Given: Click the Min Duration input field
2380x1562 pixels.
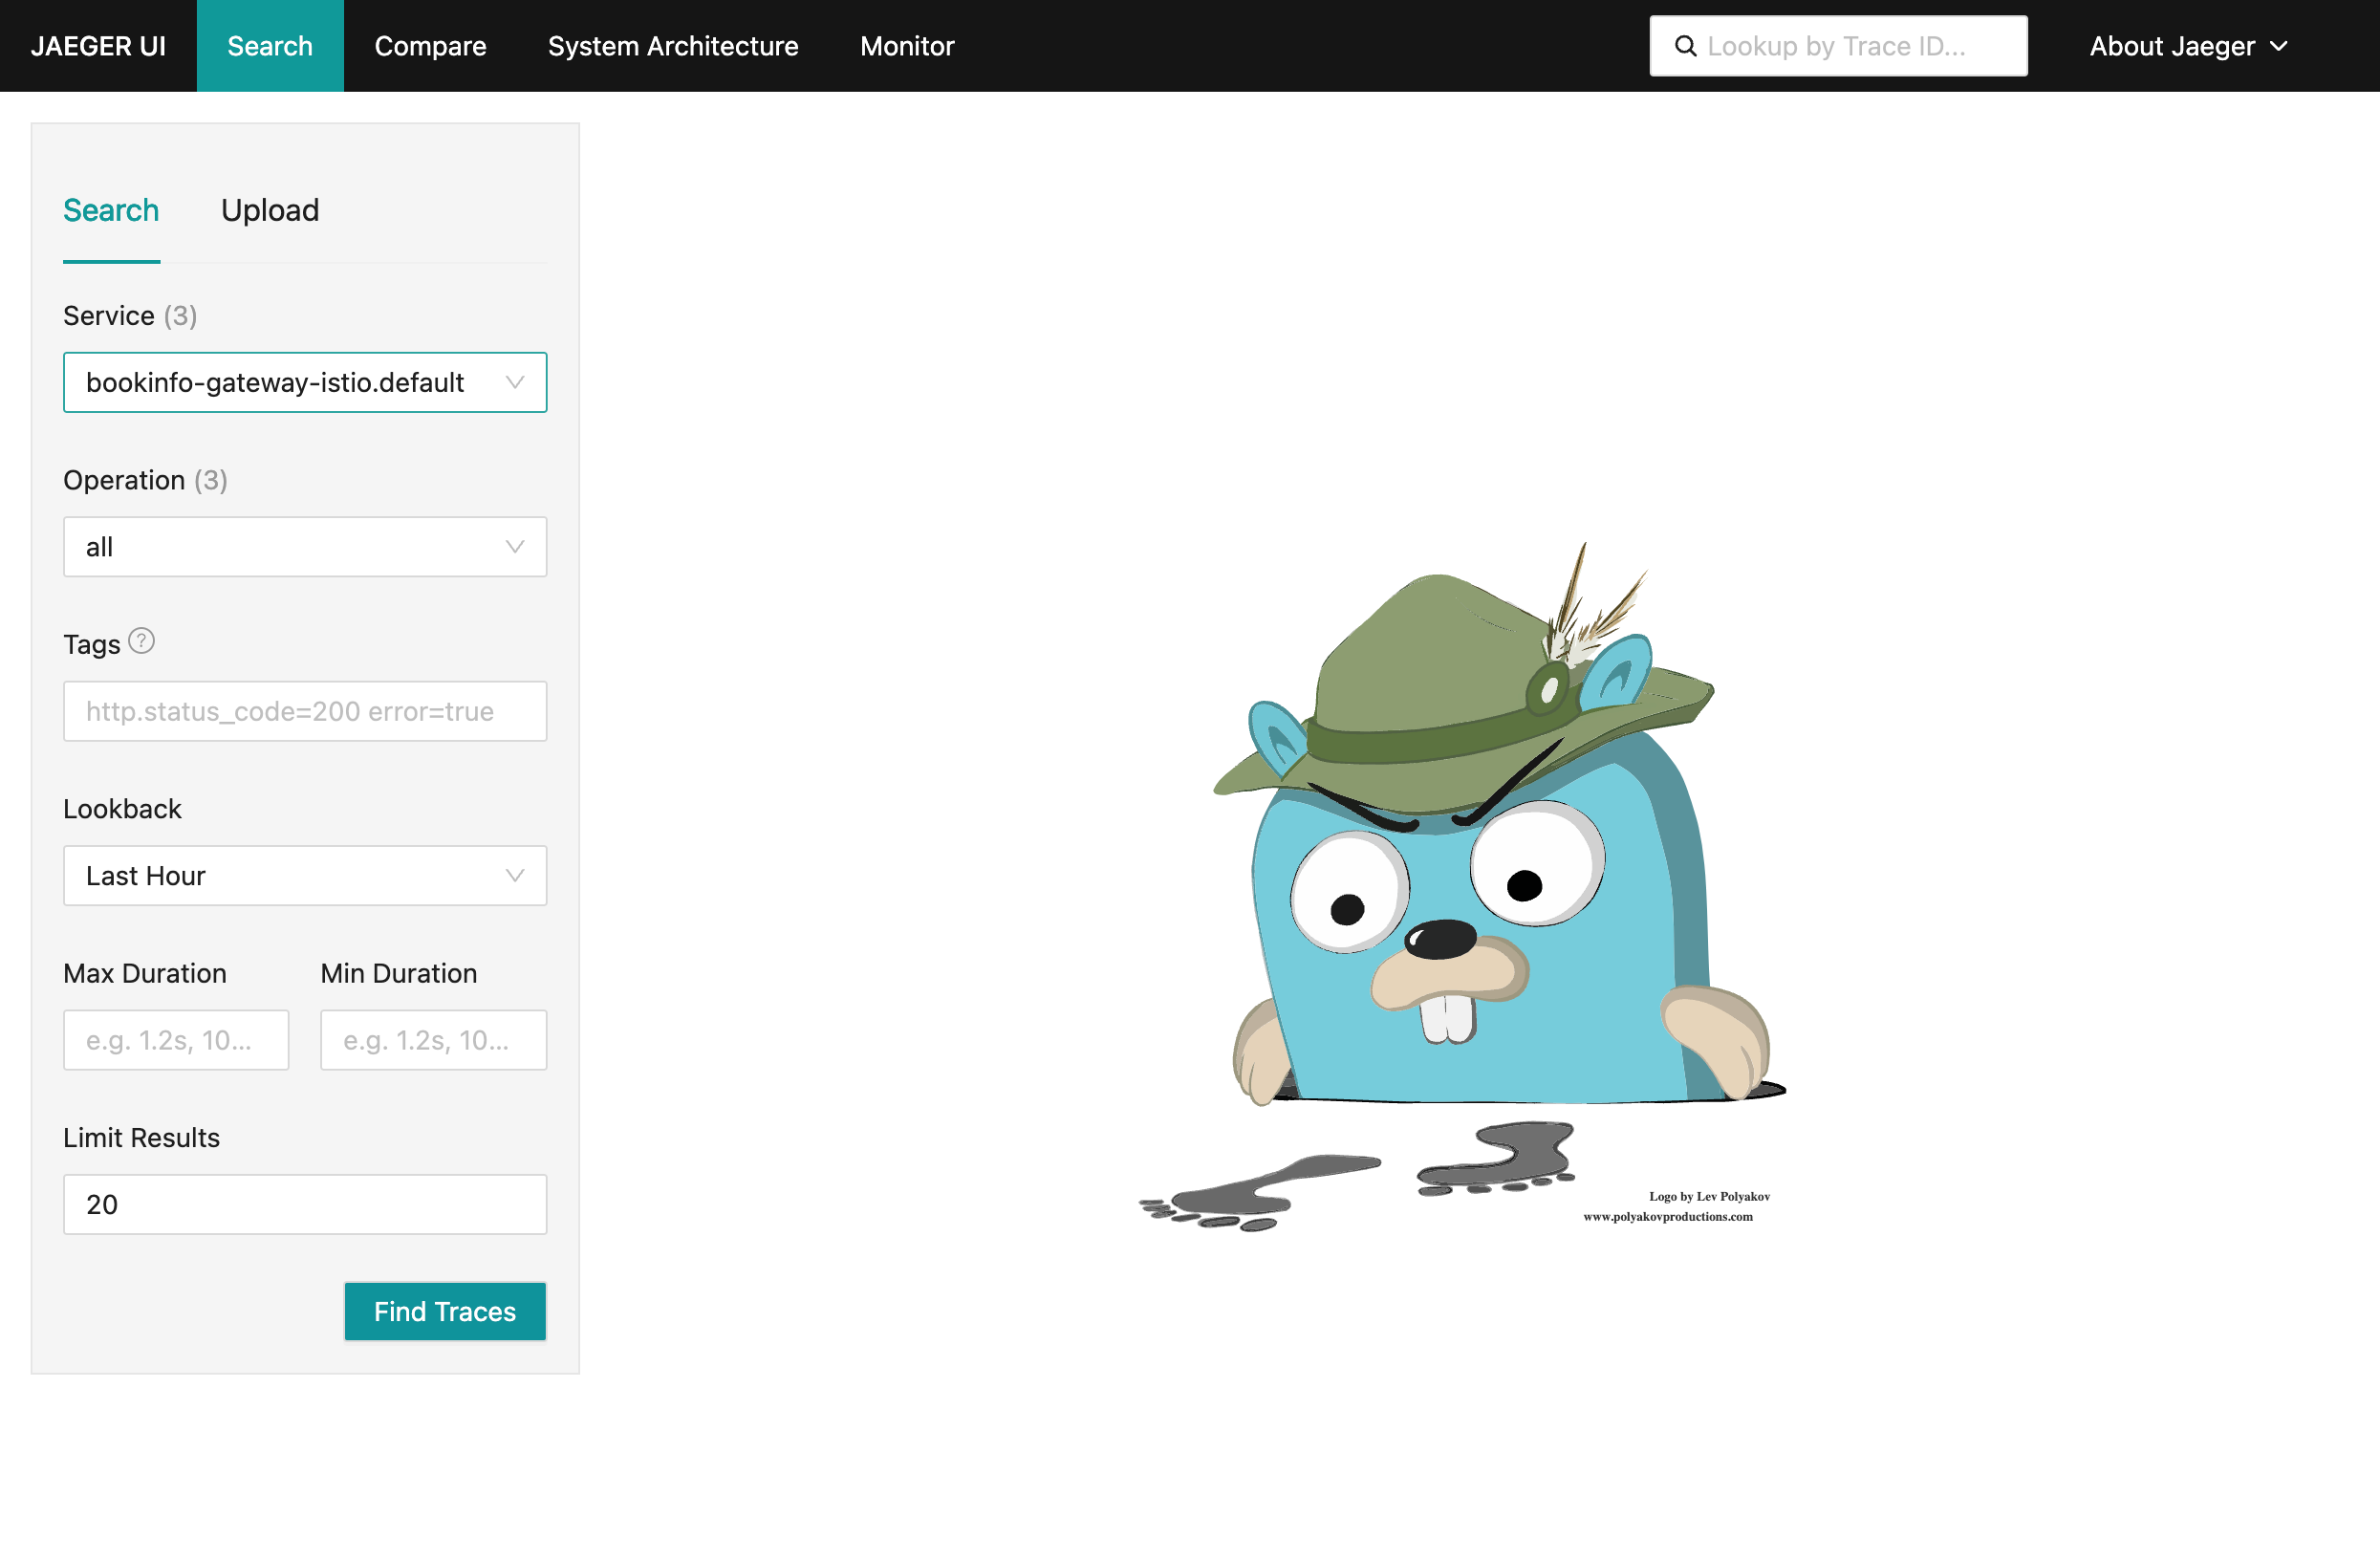Looking at the screenshot, I should coord(433,1040).
